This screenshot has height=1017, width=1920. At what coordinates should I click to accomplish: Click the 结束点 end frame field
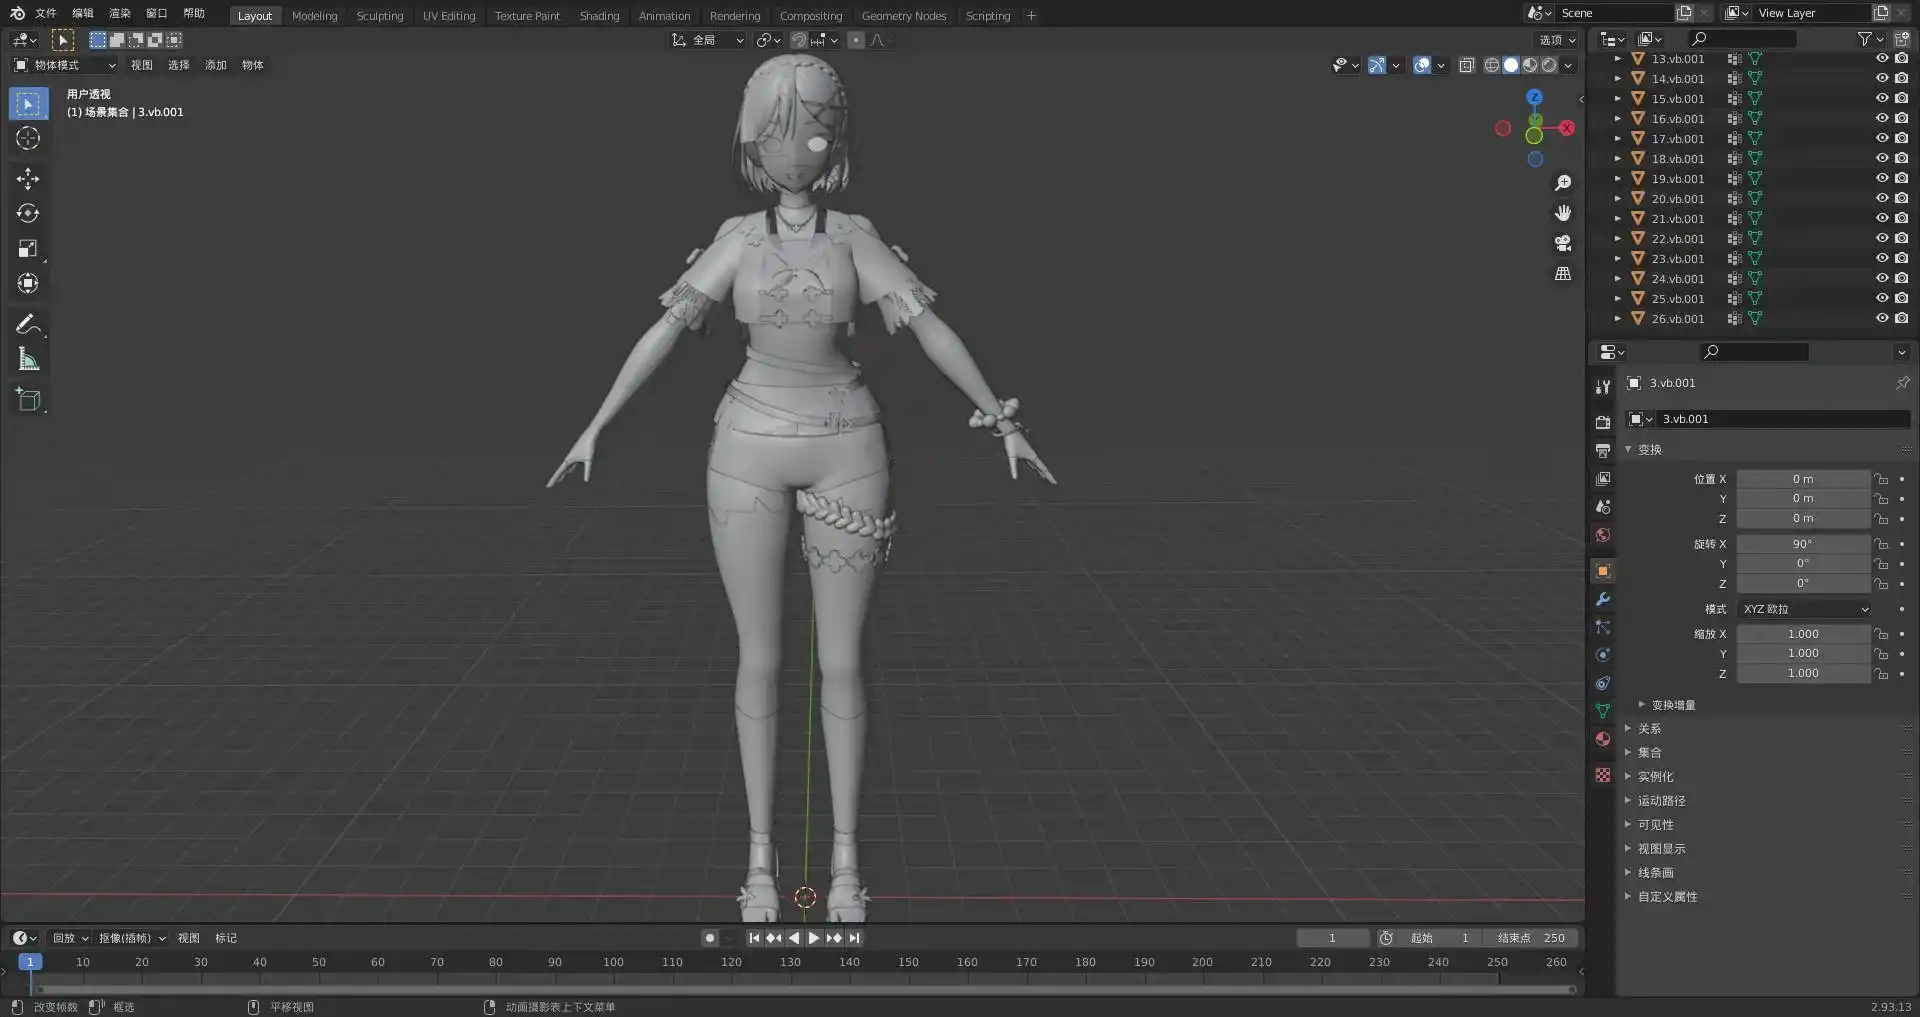(x=1531, y=938)
